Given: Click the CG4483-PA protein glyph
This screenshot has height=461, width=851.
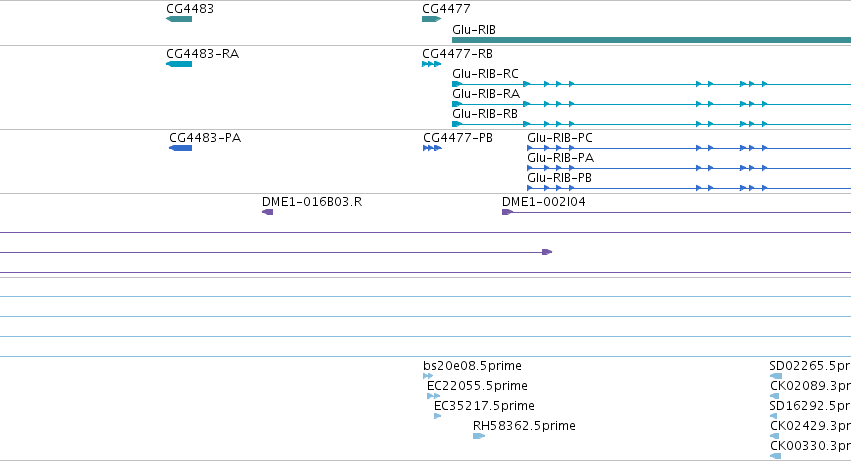Looking at the screenshot, I should pyautogui.click(x=181, y=148).
